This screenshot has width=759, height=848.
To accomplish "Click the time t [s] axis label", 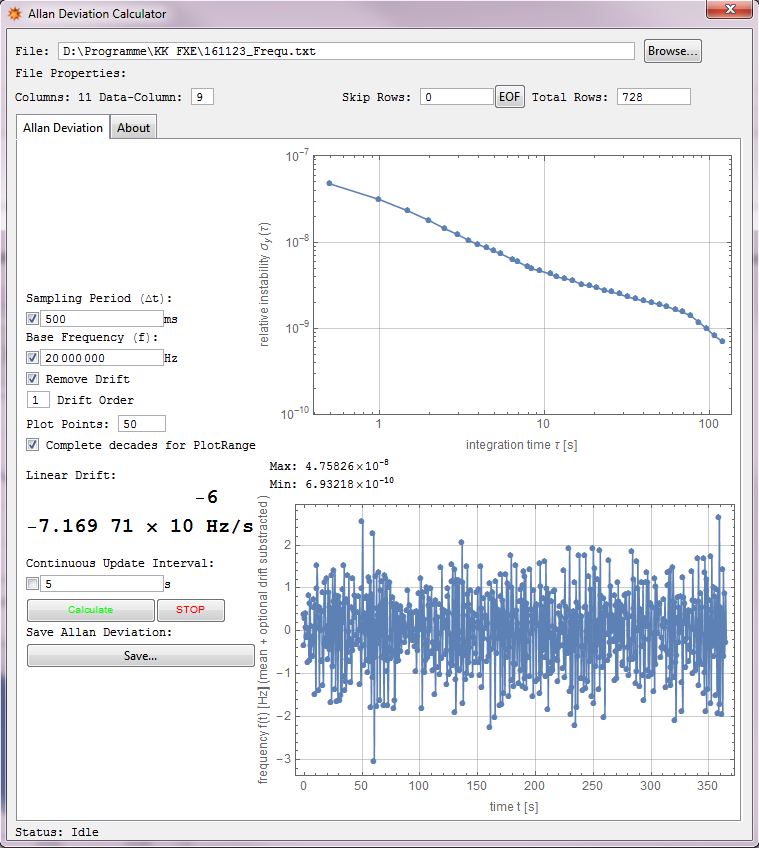I will (x=514, y=806).
